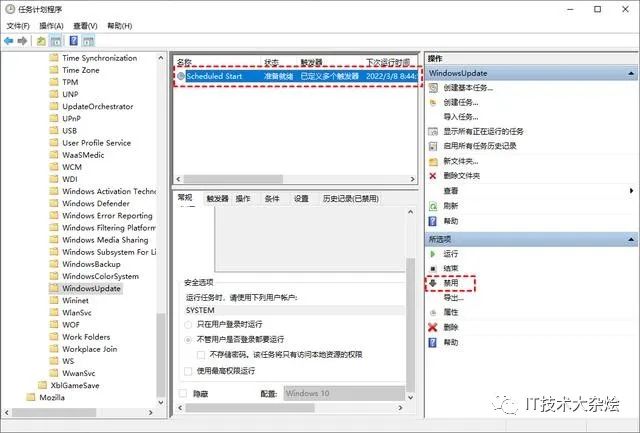
Task: Click the 属性 properties icon
Action: click(x=433, y=313)
